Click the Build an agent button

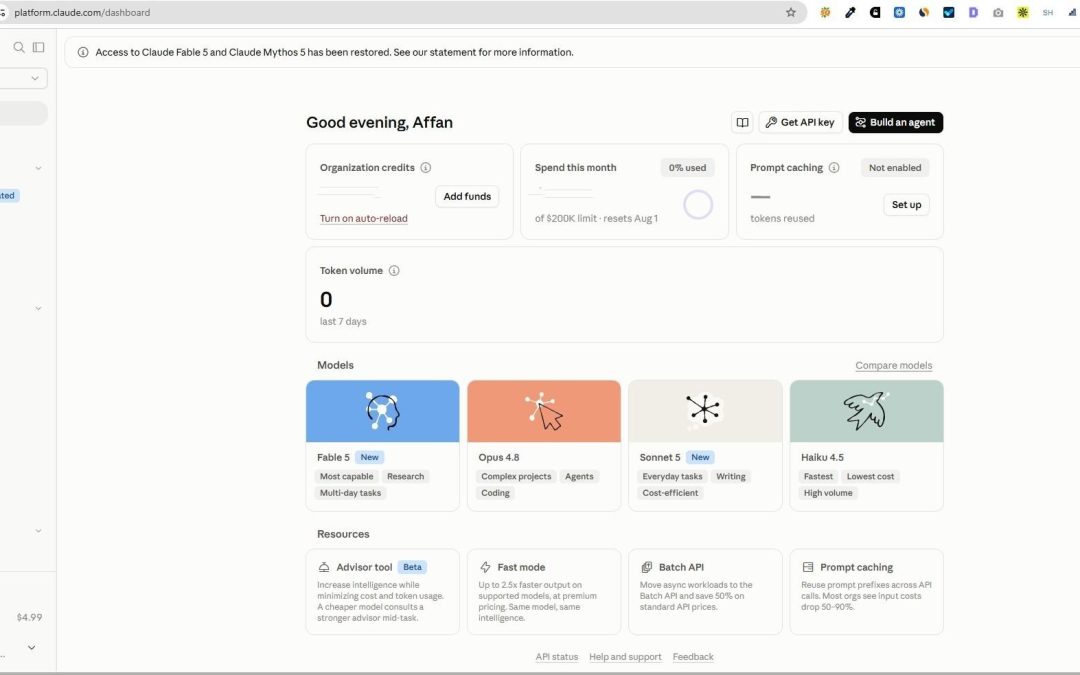click(x=895, y=123)
